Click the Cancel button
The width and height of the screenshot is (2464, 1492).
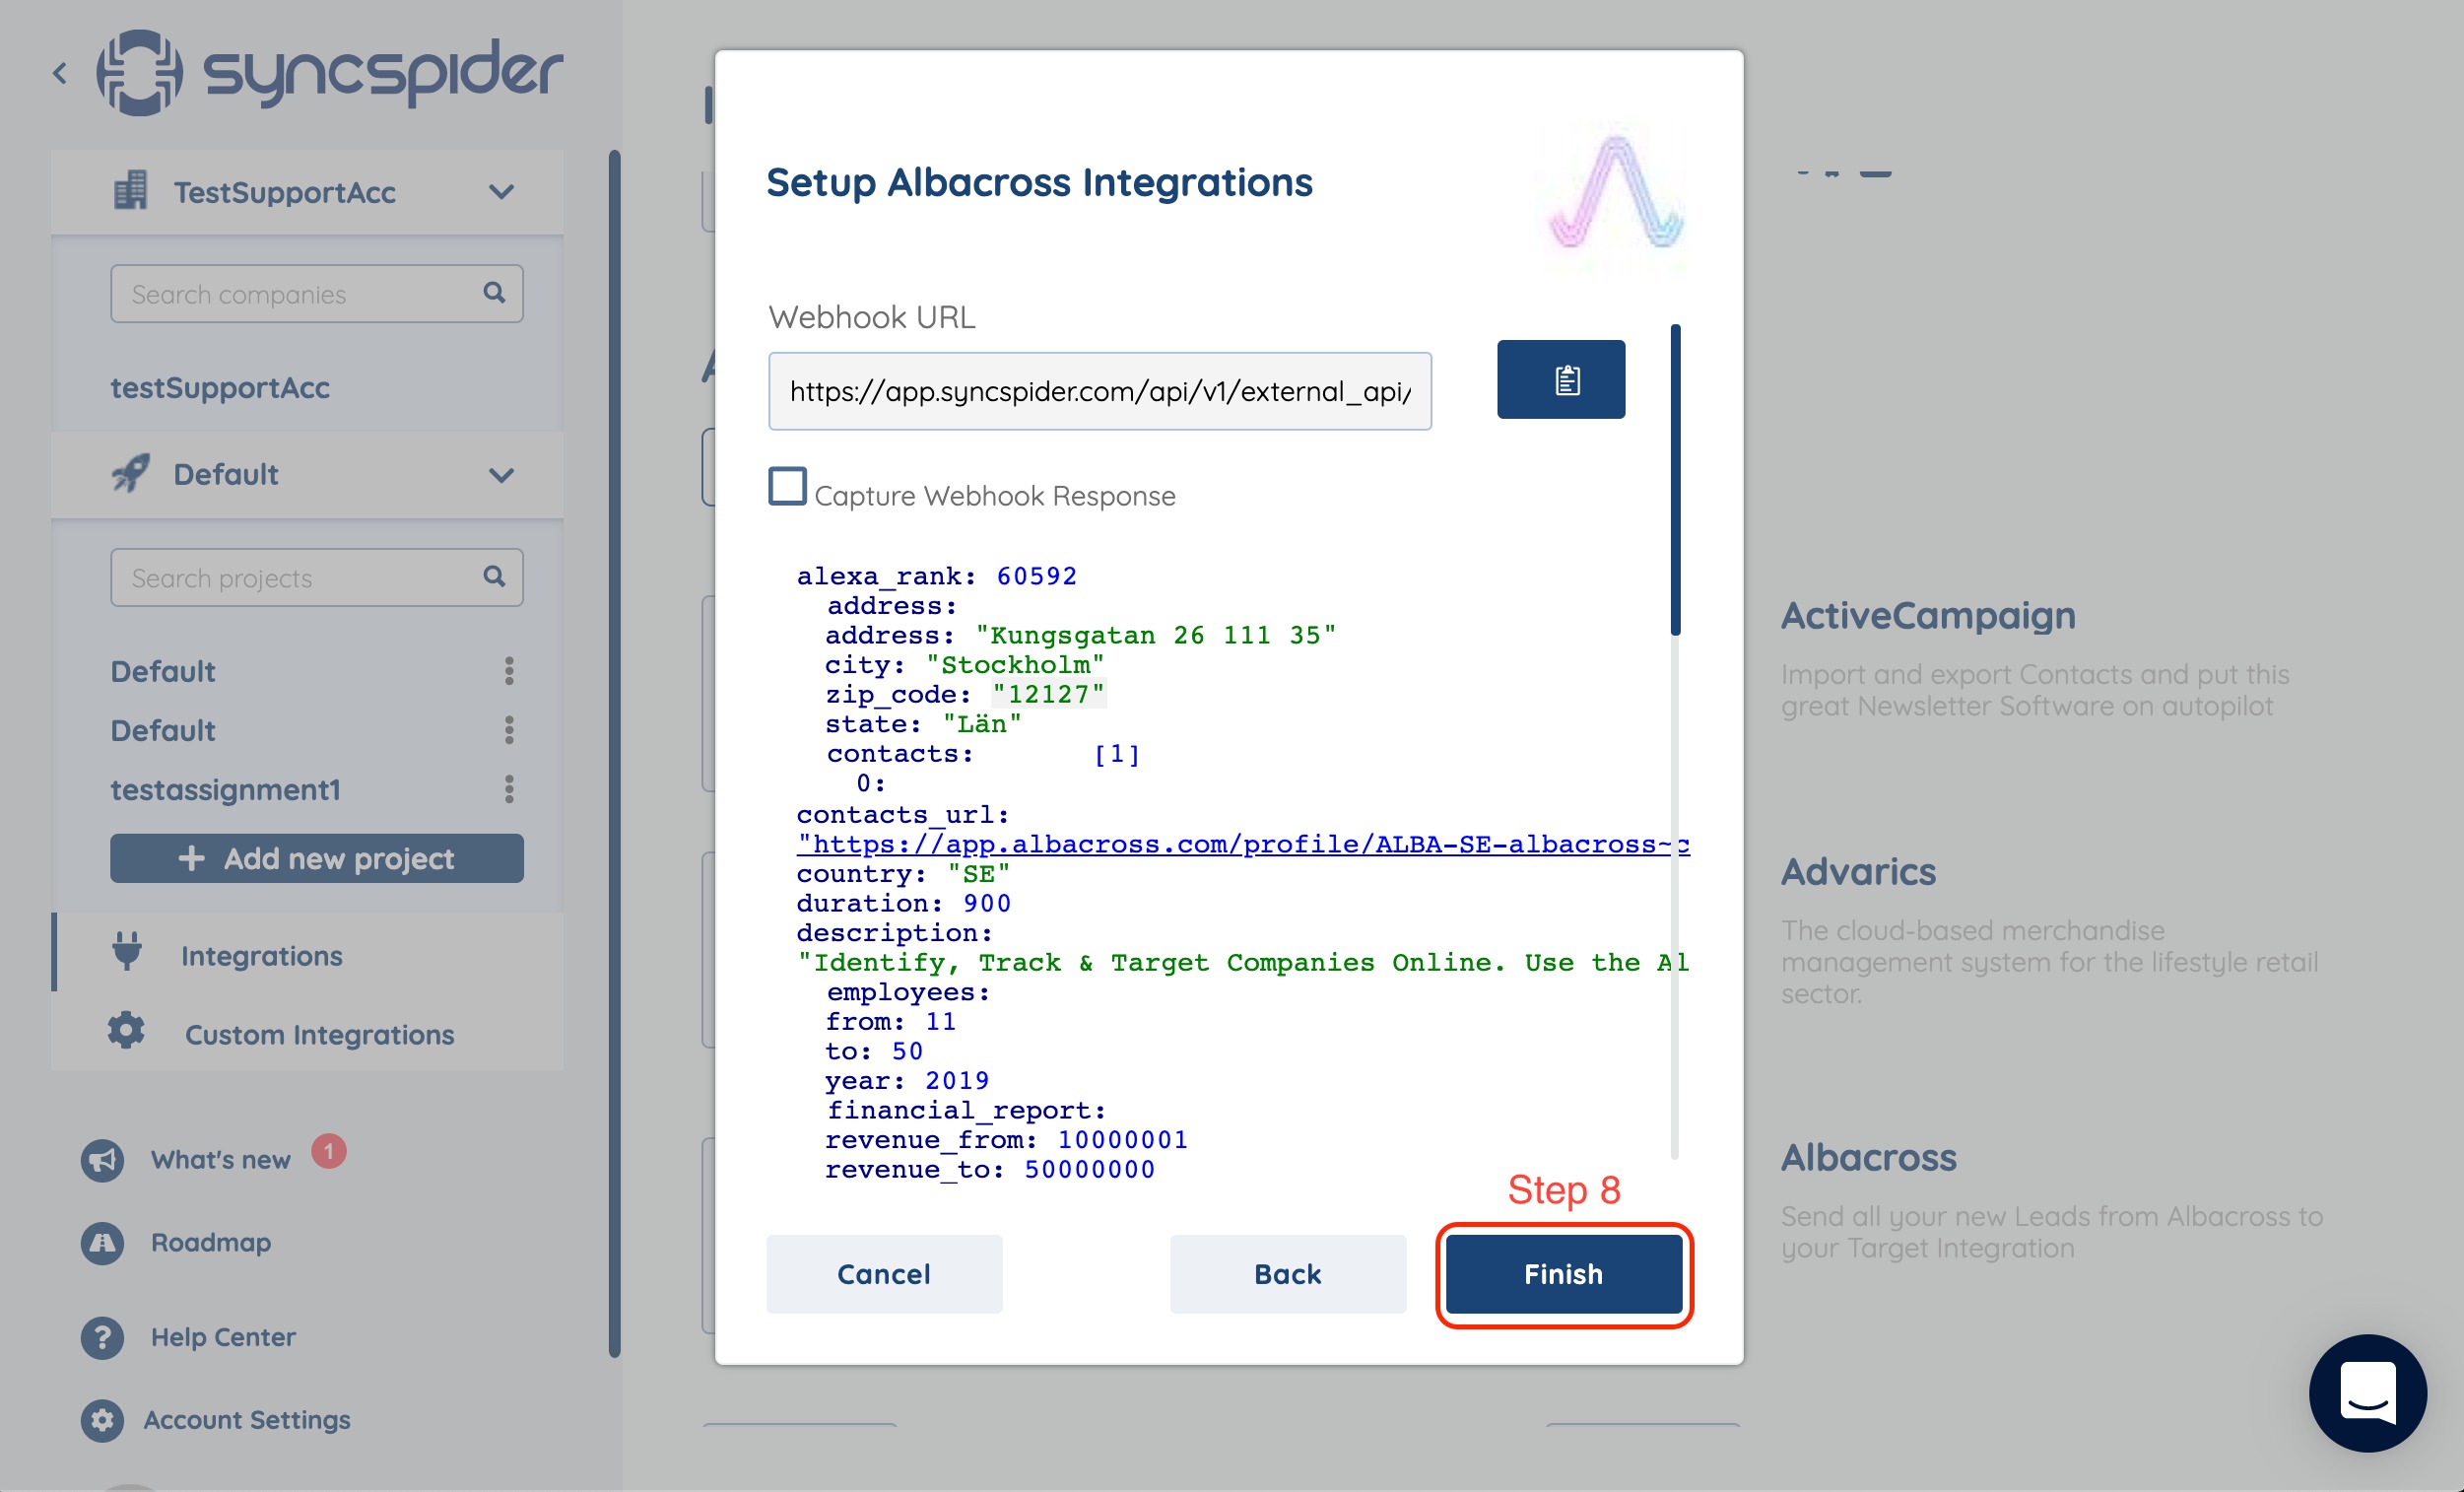click(884, 1274)
